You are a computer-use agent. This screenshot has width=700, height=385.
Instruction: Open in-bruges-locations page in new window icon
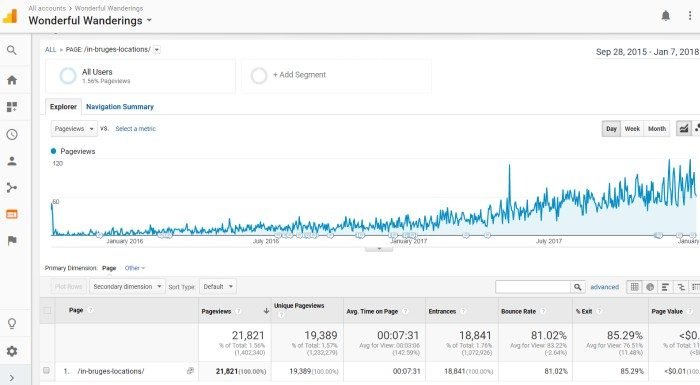point(190,371)
